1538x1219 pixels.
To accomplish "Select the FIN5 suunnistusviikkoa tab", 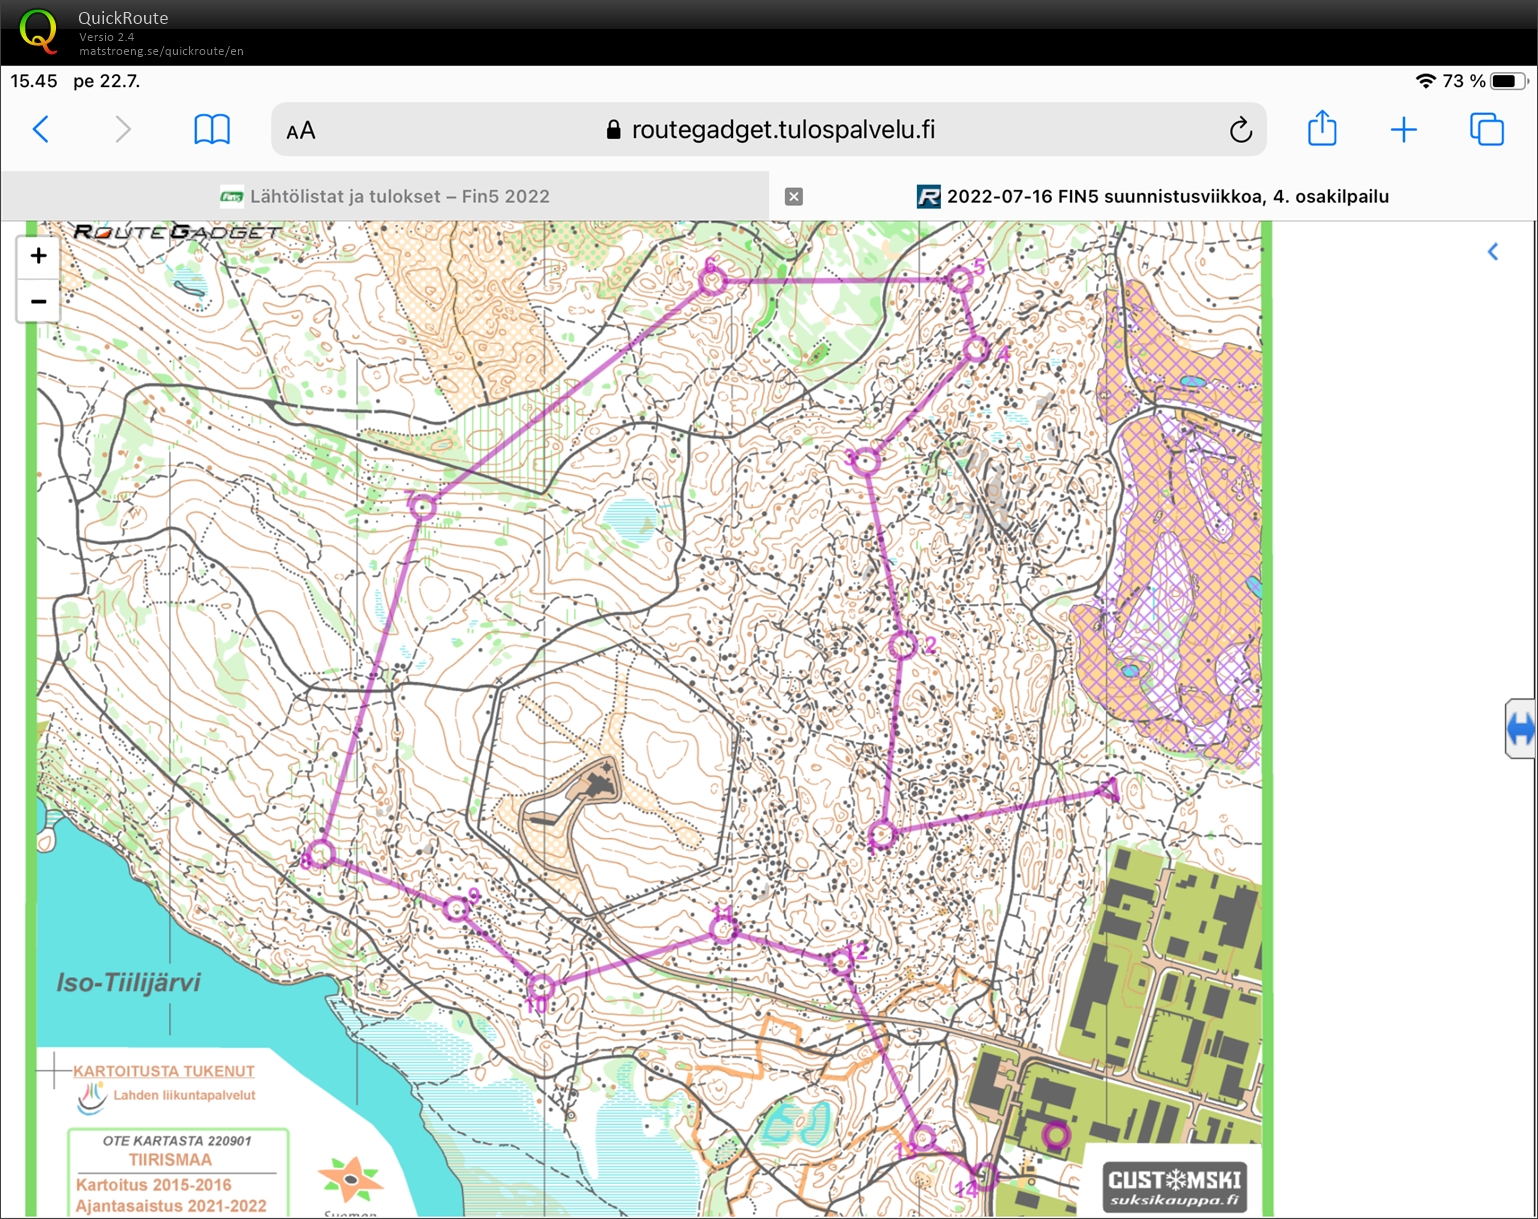I will coord(1166,196).
